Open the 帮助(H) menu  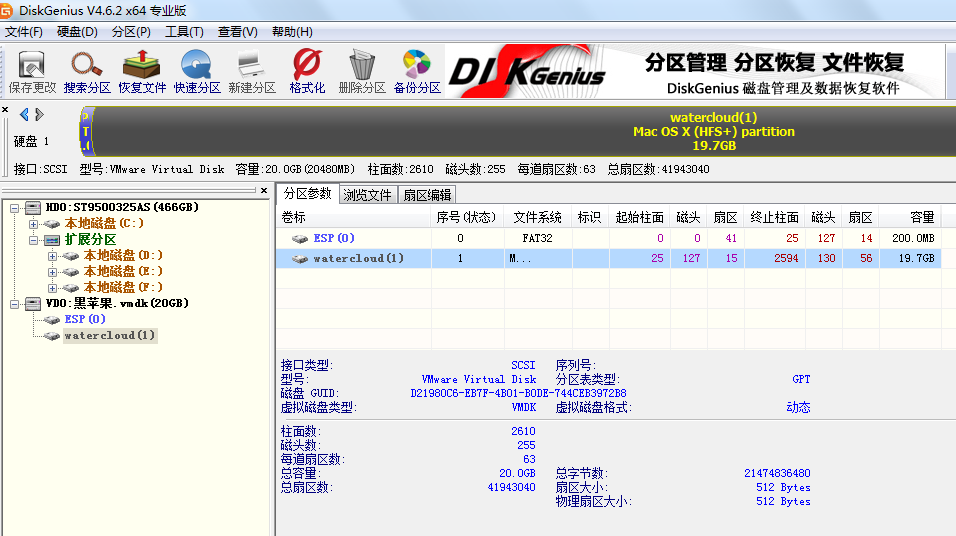click(x=292, y=32)
